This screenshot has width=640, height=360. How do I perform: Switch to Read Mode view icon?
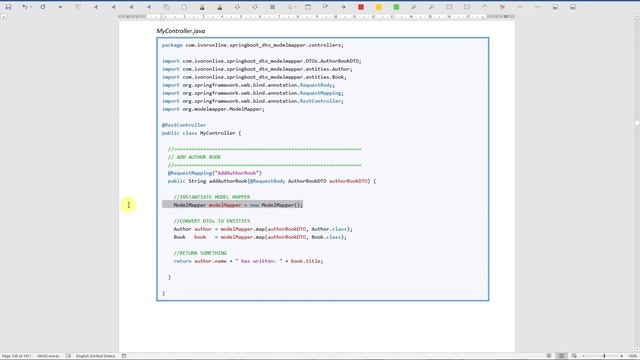coord(549,356)
